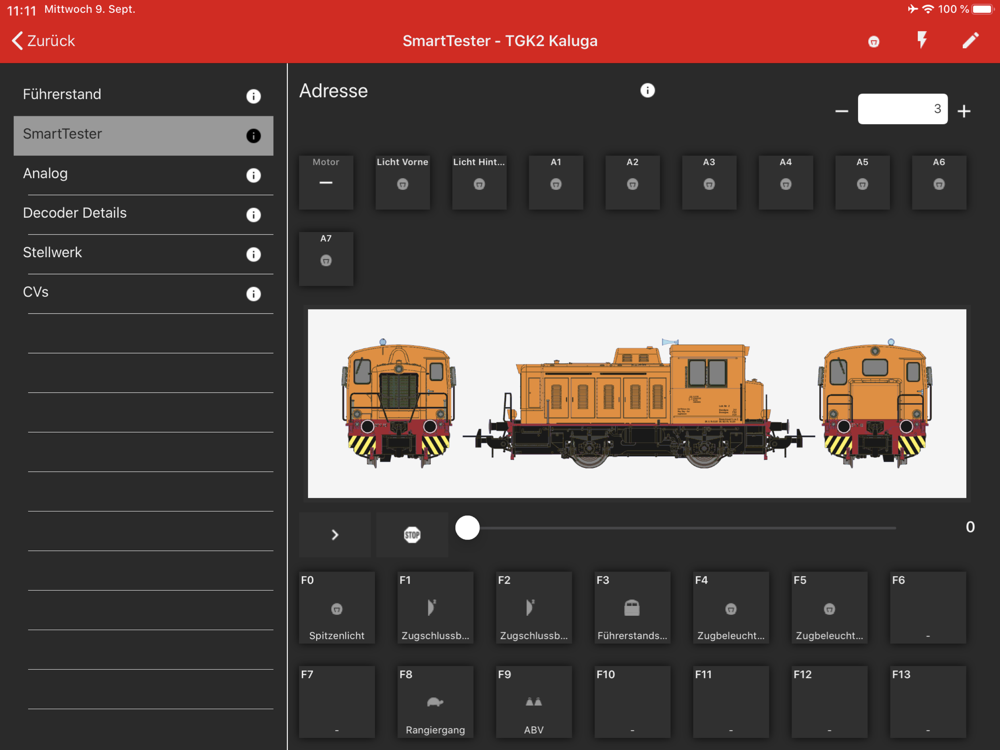Activate F0 Spitzenlicht function
The image size is (1000, 750).
[337, 608]
